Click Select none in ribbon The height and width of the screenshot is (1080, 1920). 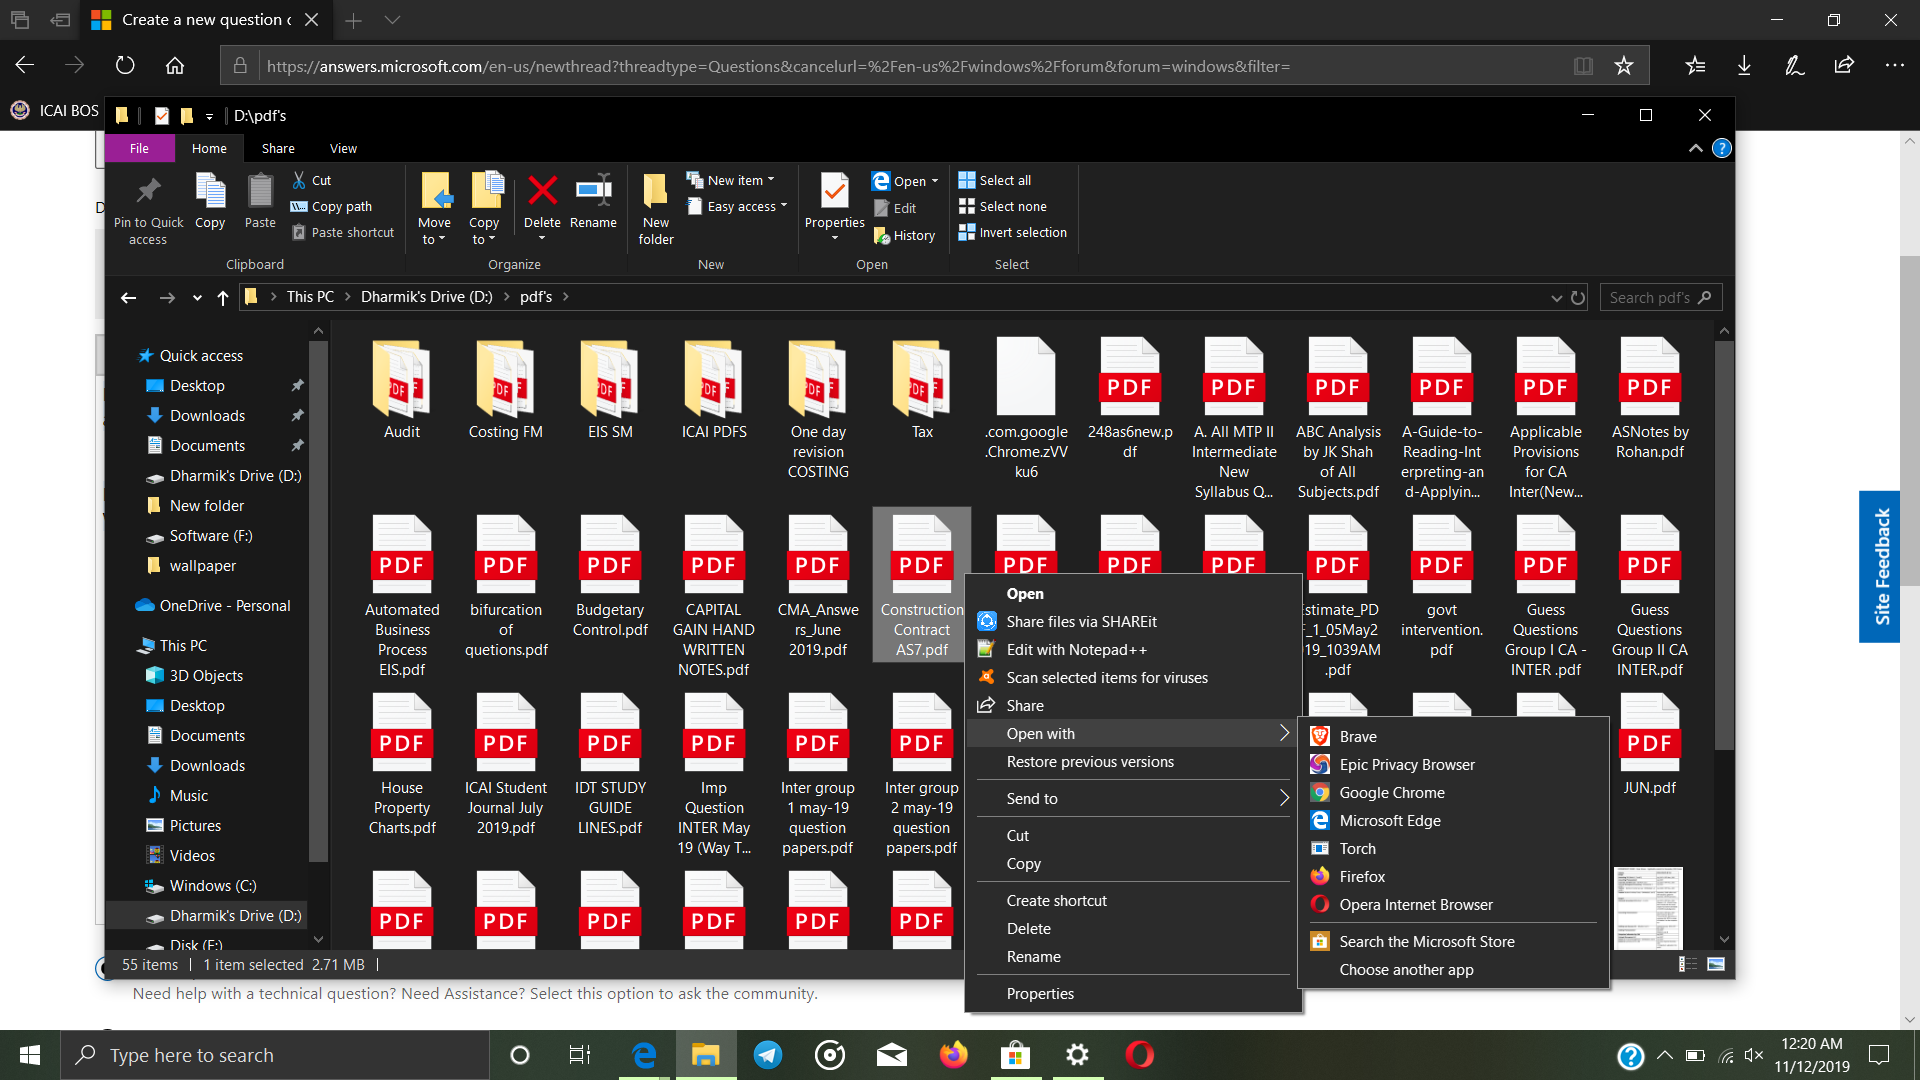pyautogui.click(x=1003, y=206)
